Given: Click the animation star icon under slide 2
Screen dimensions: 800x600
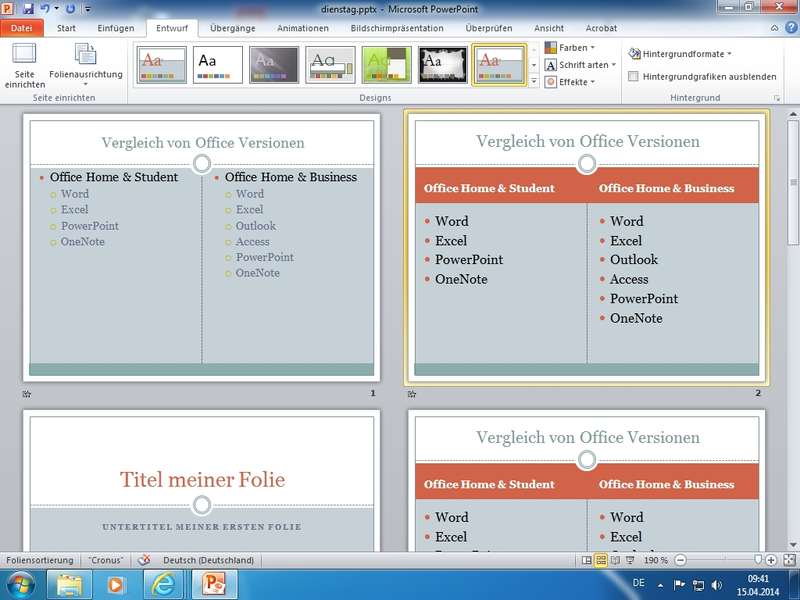Looking at the screenshot, I should [412, 394].
